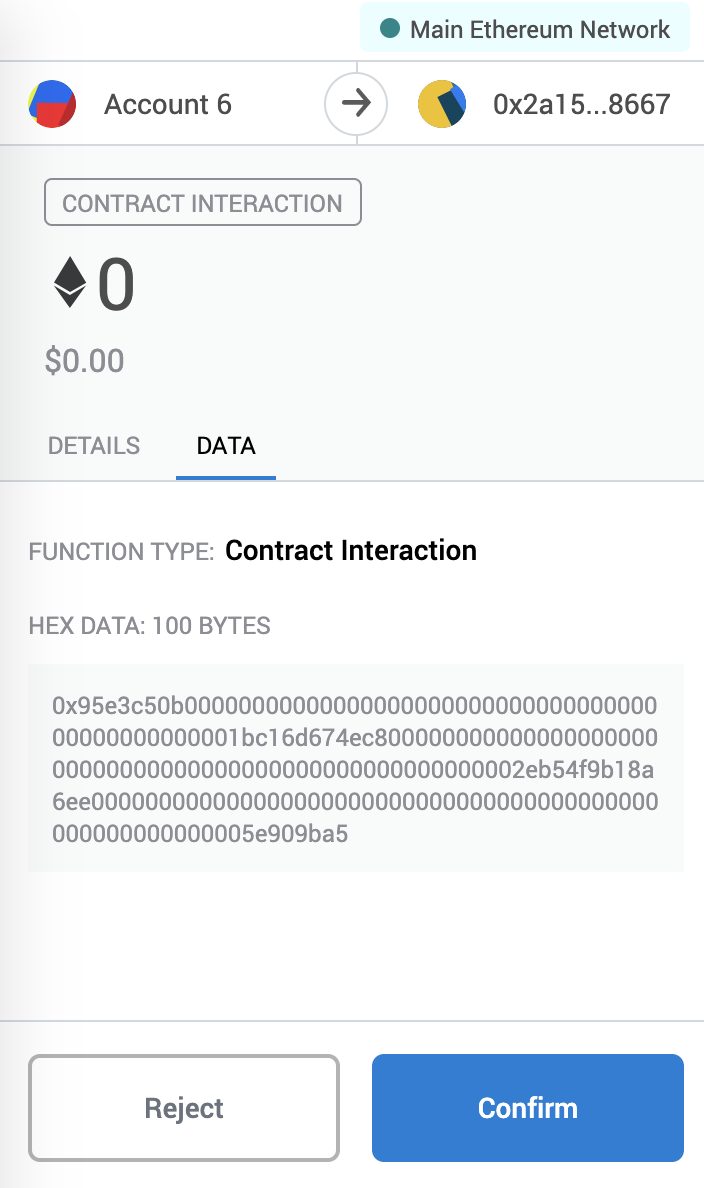Click the Account 6 avatar icon

click(x=52, y=103)
